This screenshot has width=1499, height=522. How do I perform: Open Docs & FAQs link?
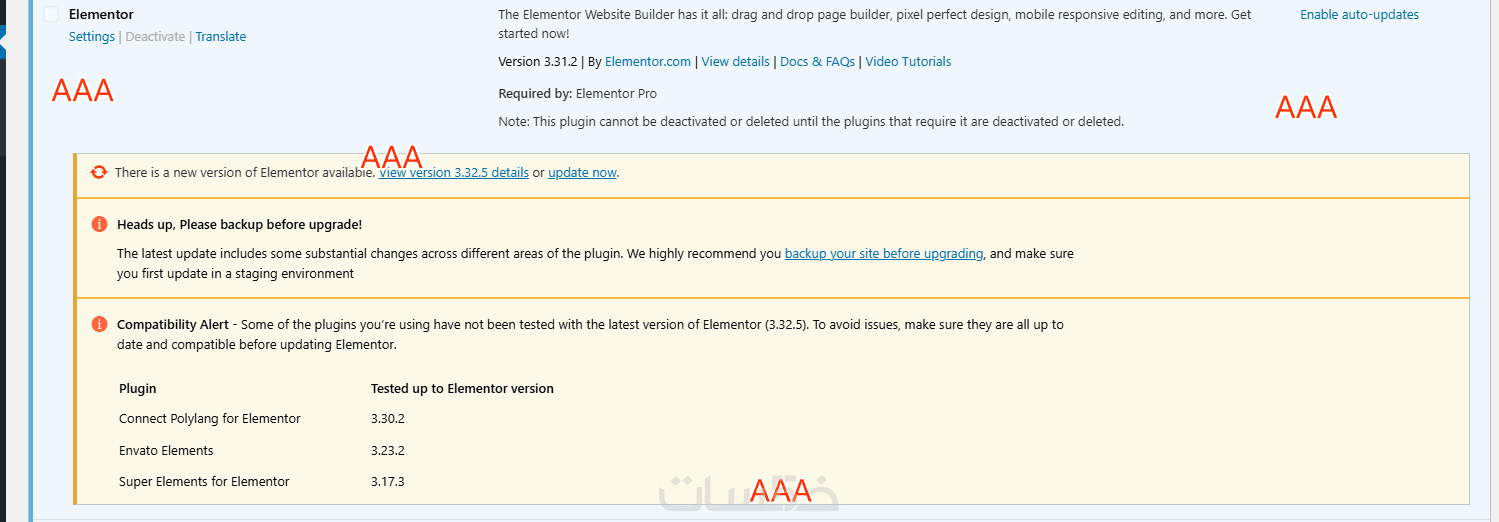(x=818, y=62)
